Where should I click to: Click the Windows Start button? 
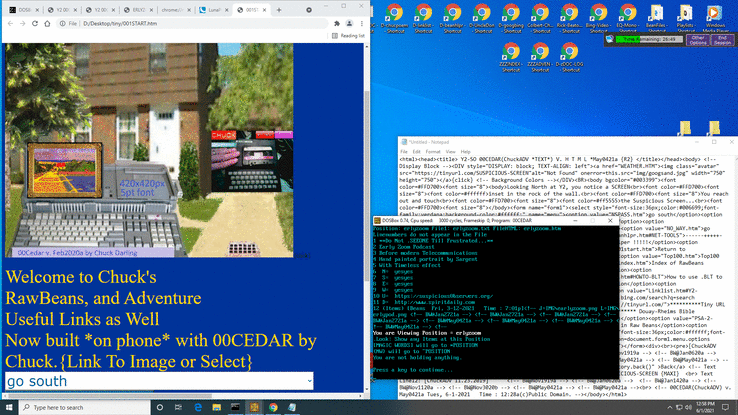point(8,407)
